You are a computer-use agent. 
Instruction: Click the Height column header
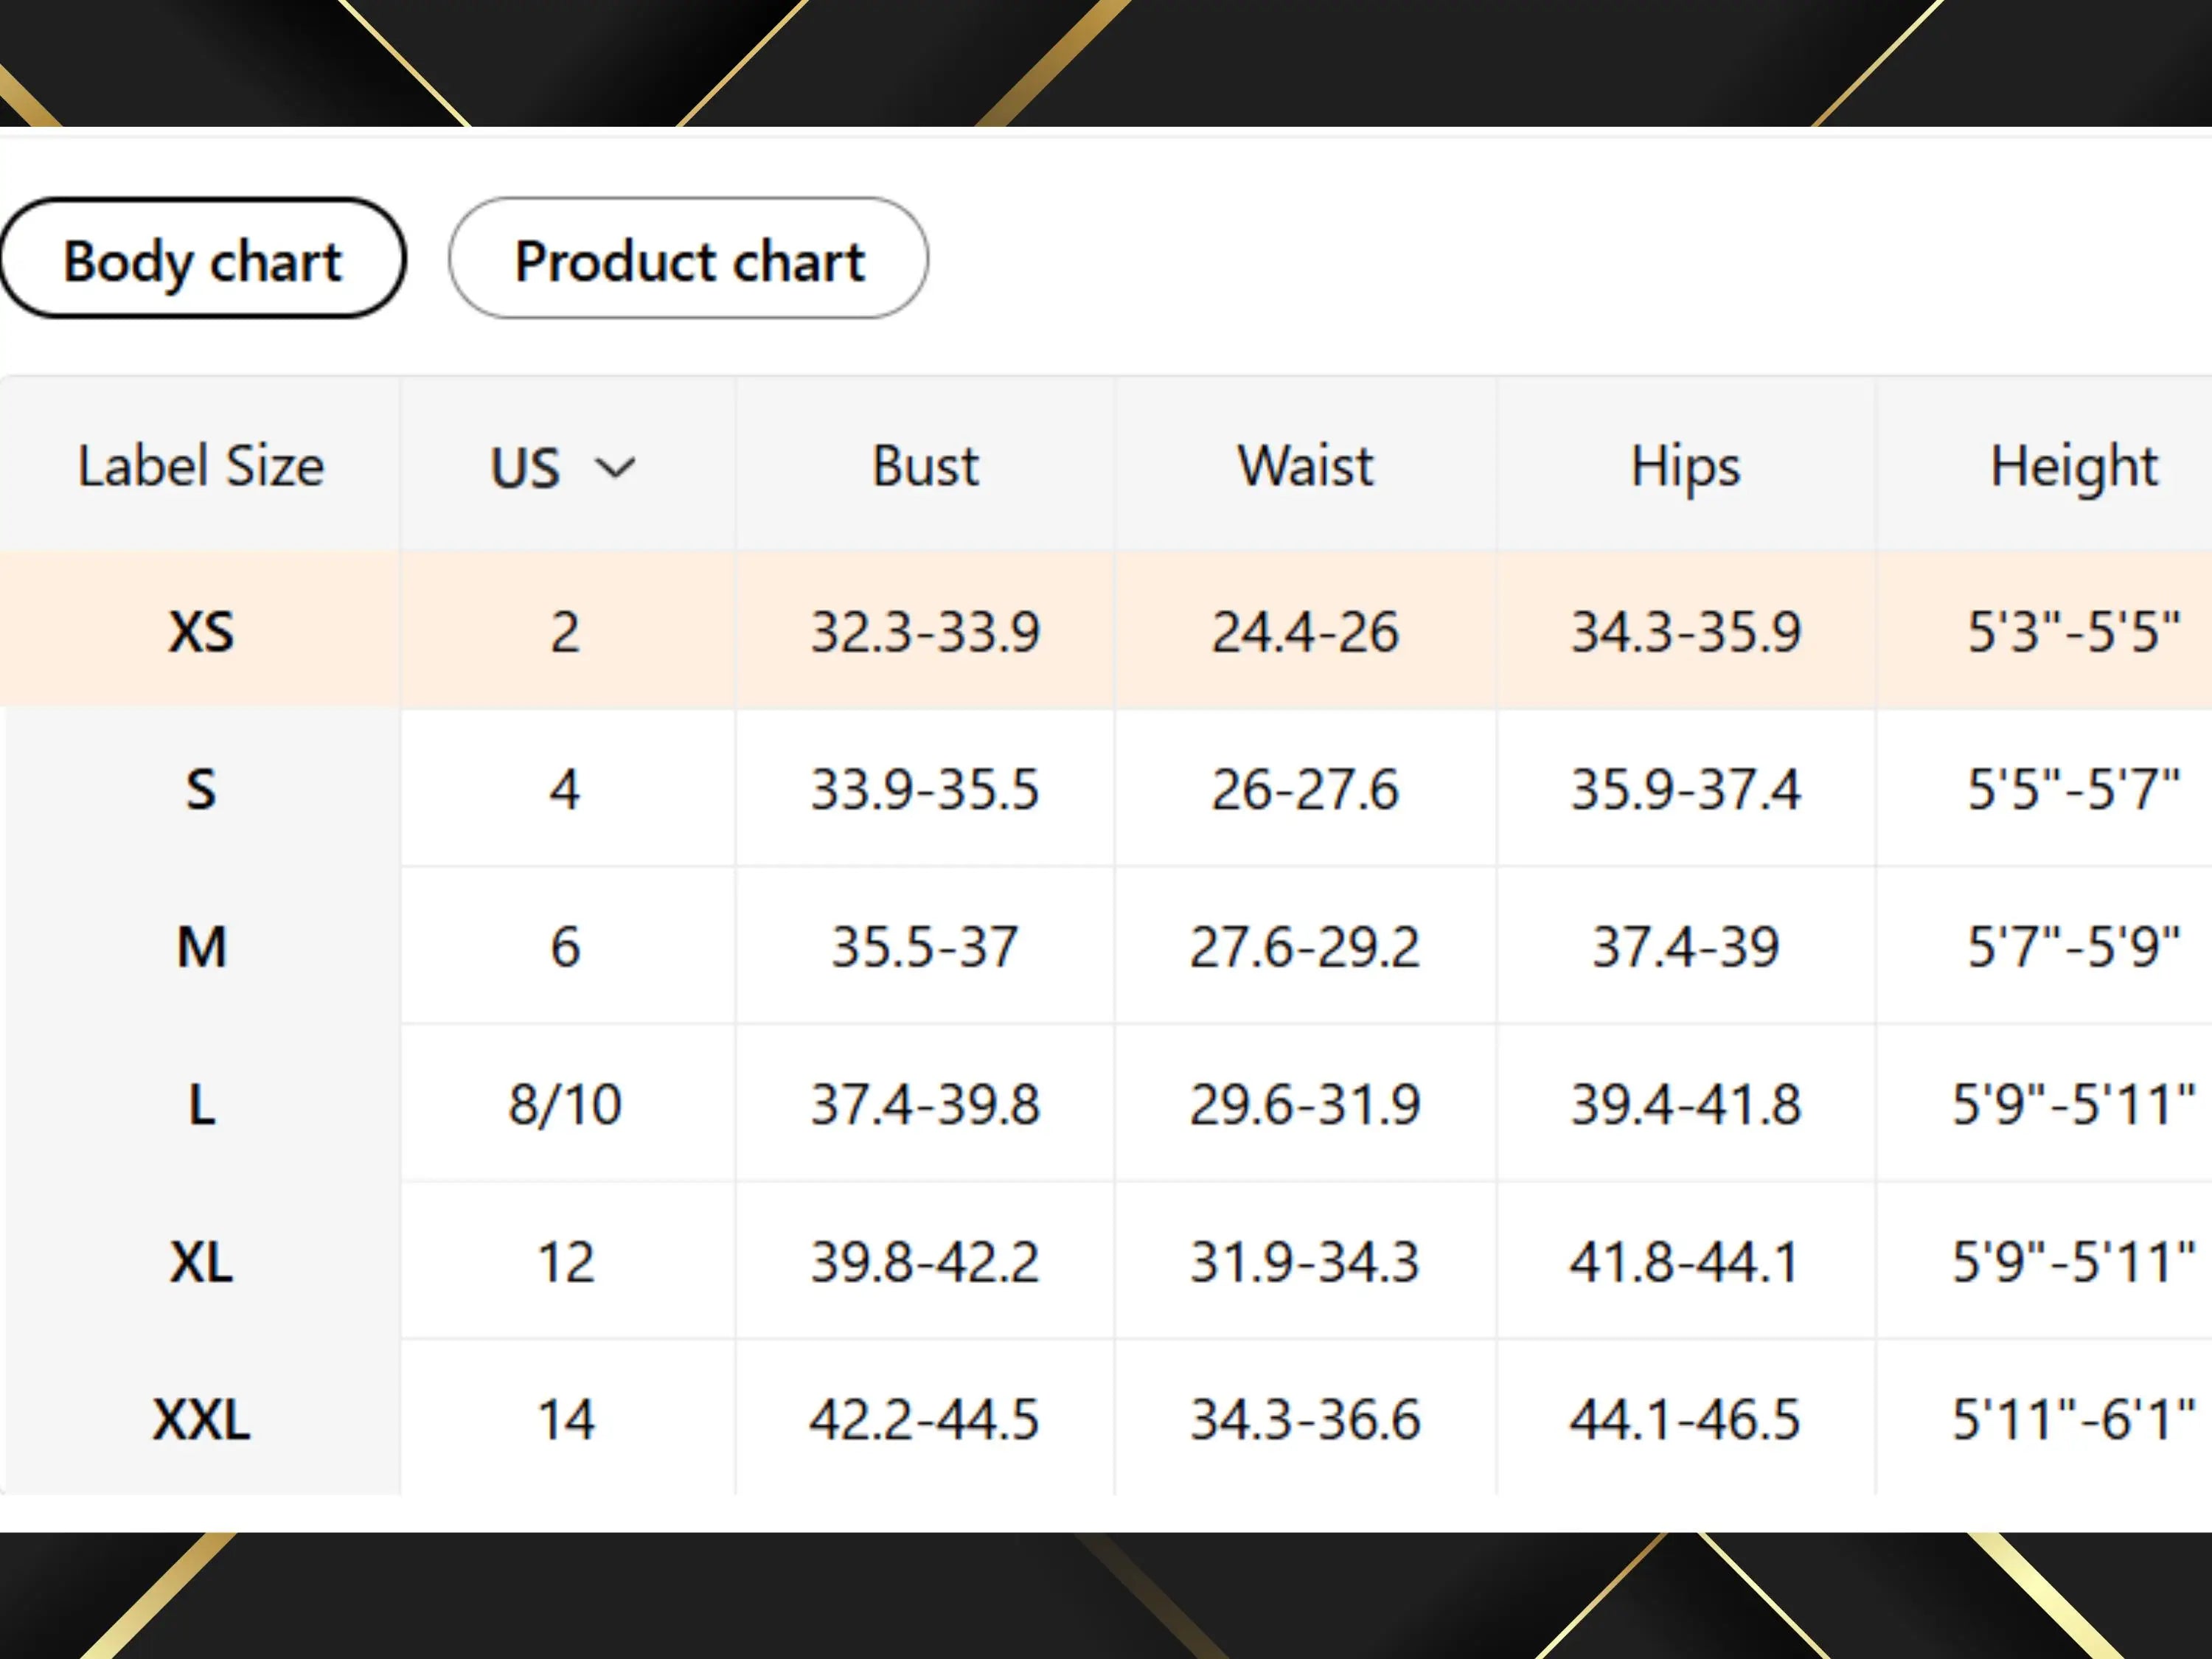coord(2073,466)
